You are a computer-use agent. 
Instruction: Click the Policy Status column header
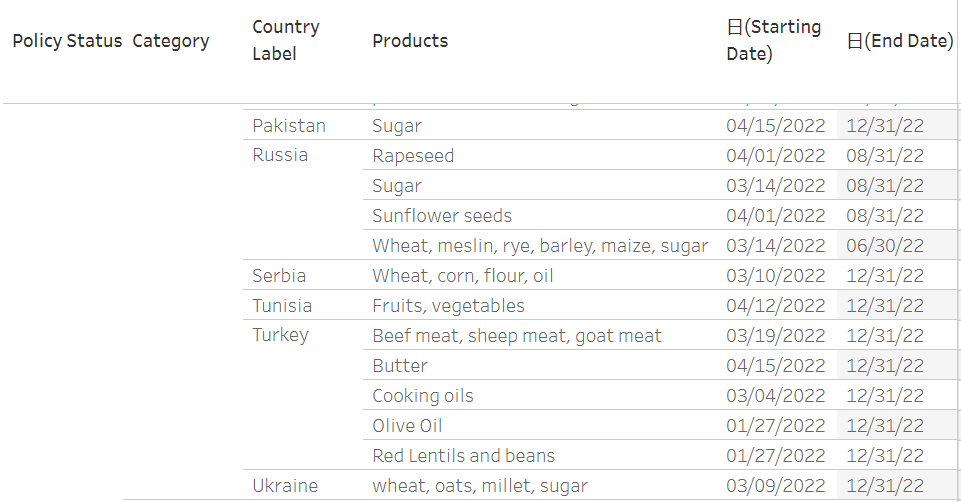click(x=66, y=41)
